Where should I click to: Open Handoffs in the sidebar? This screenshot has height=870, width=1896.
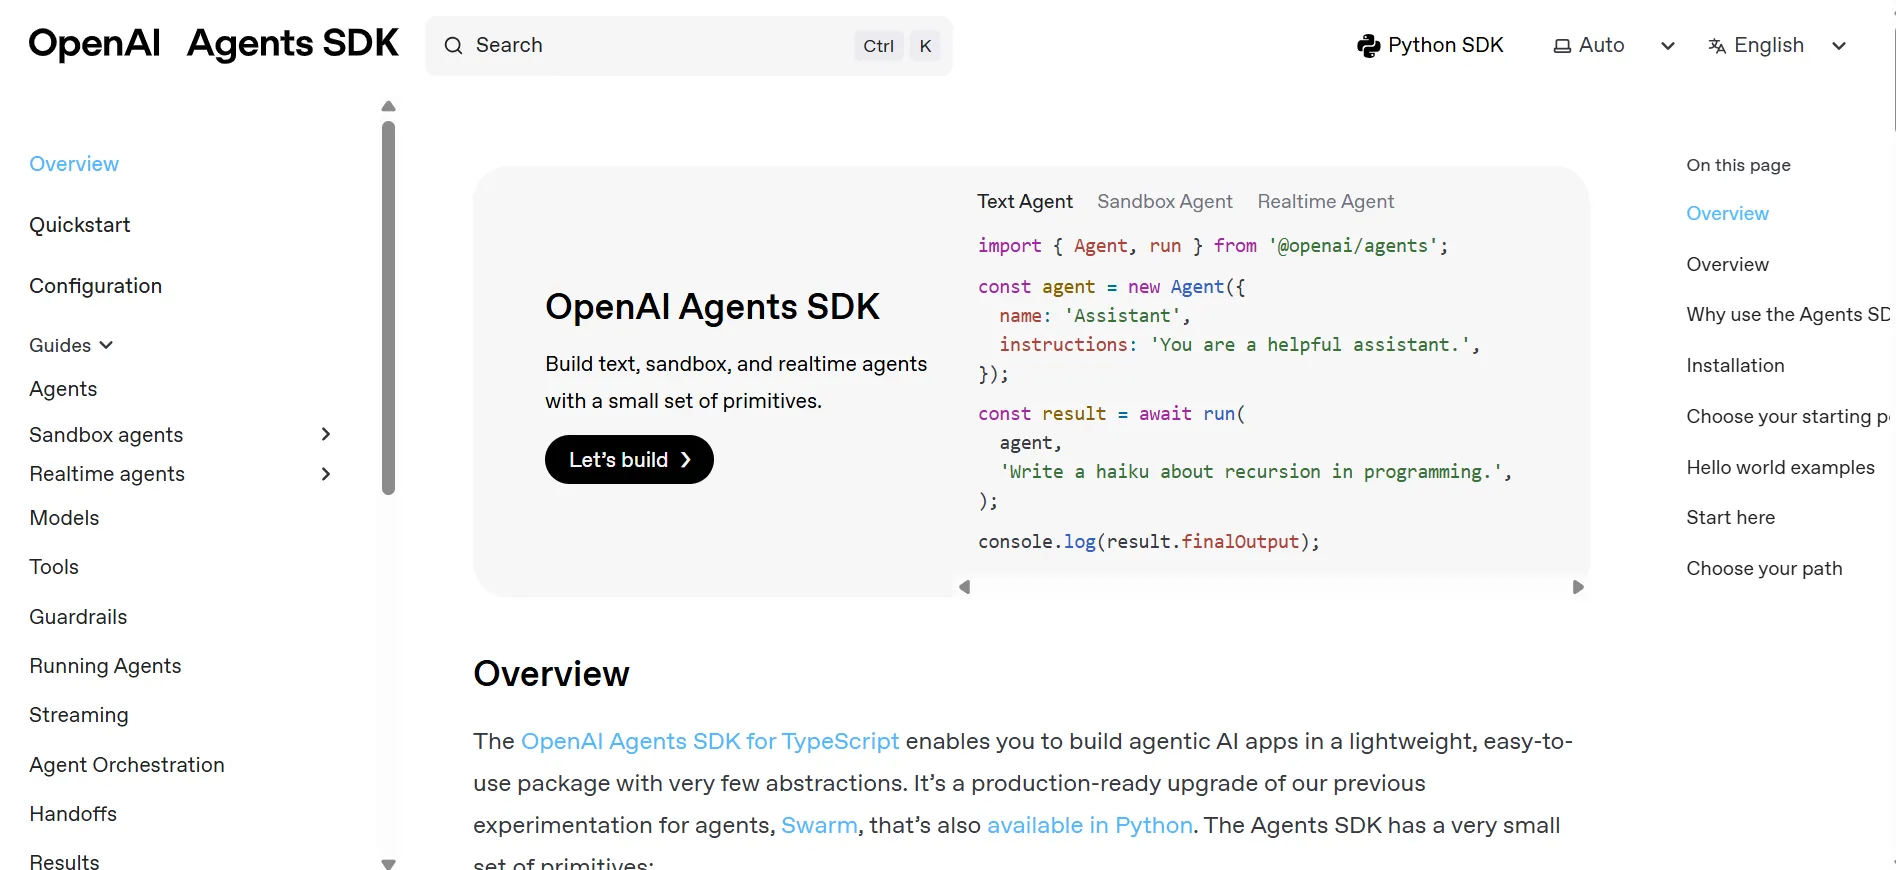73,814
